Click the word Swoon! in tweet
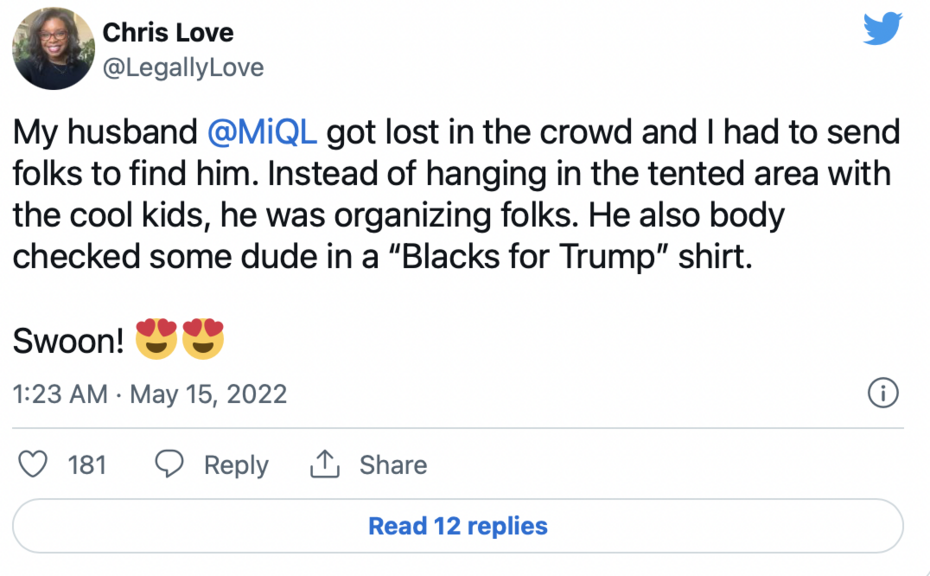The width and height of the screenshot is (930, 576). click(x=68, y=342)
